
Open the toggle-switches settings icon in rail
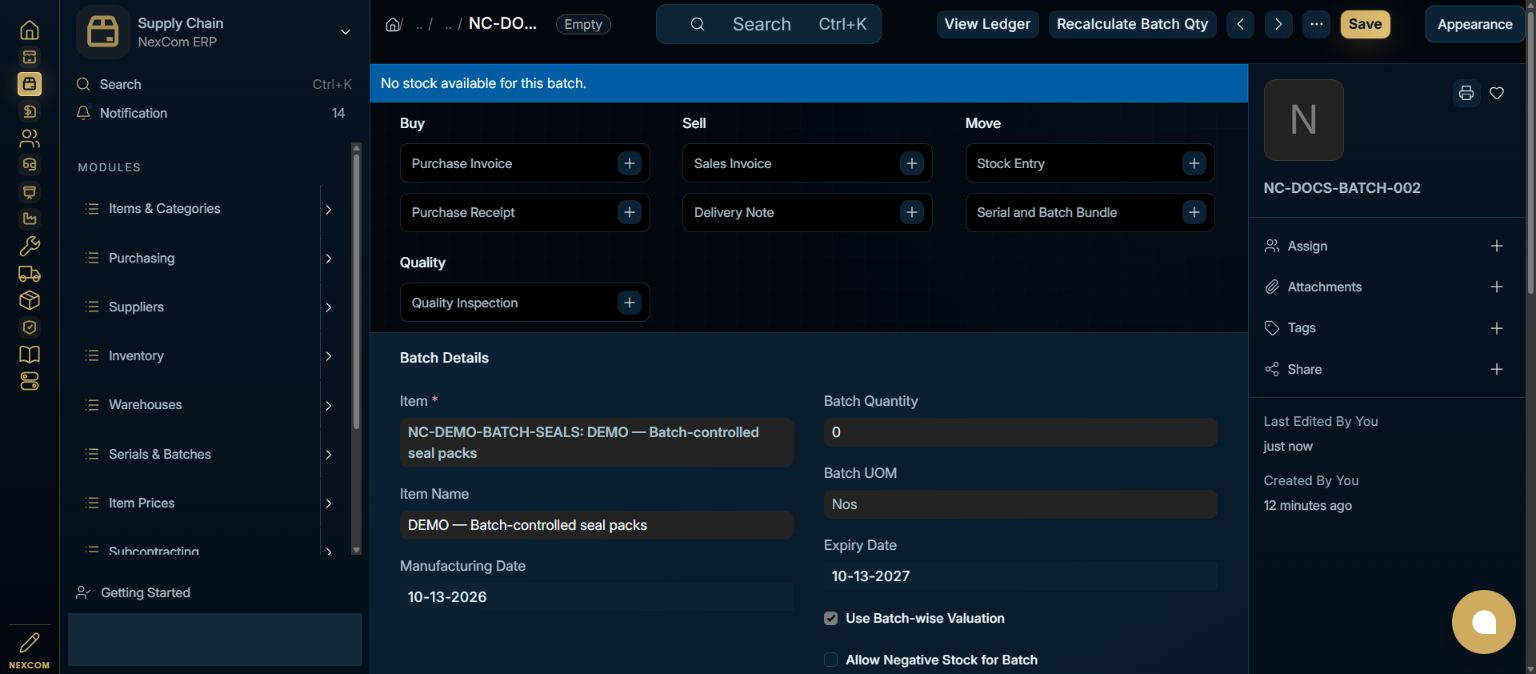tap(29, 381)
